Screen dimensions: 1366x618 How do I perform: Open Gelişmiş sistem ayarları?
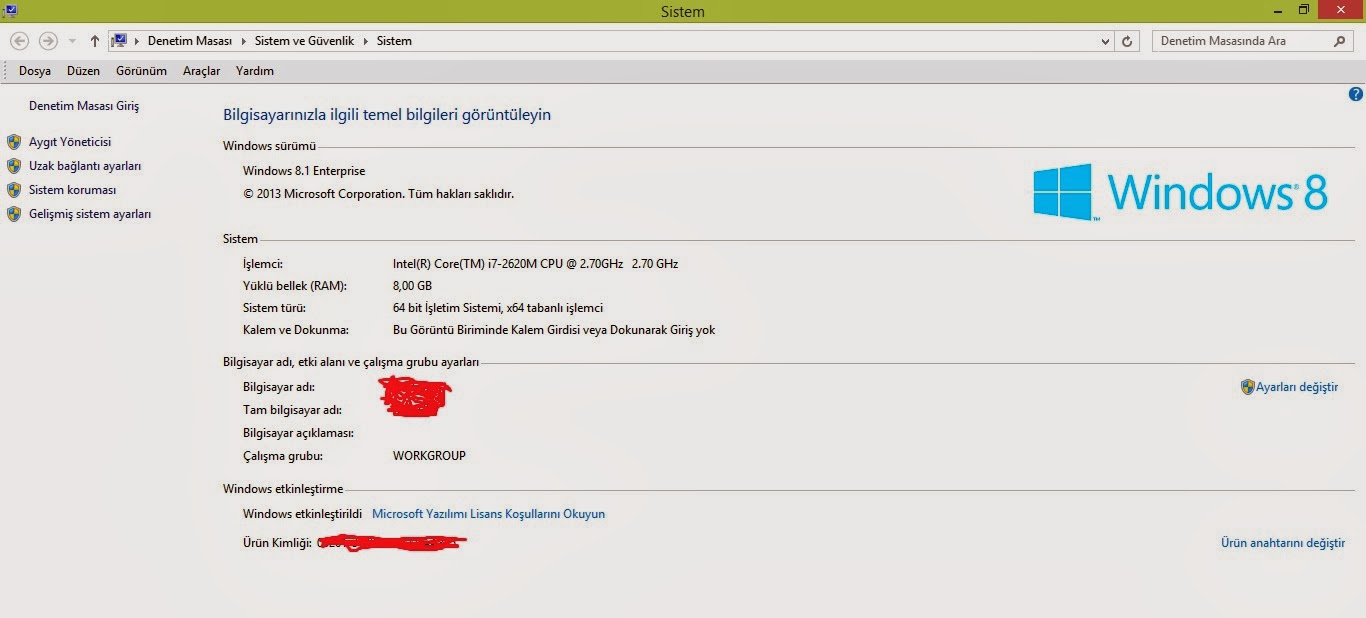(x=90, y=214)
